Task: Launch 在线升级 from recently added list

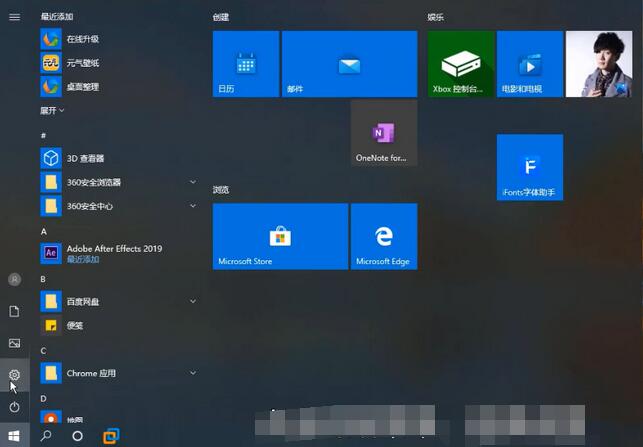Action: click(119, 39)
